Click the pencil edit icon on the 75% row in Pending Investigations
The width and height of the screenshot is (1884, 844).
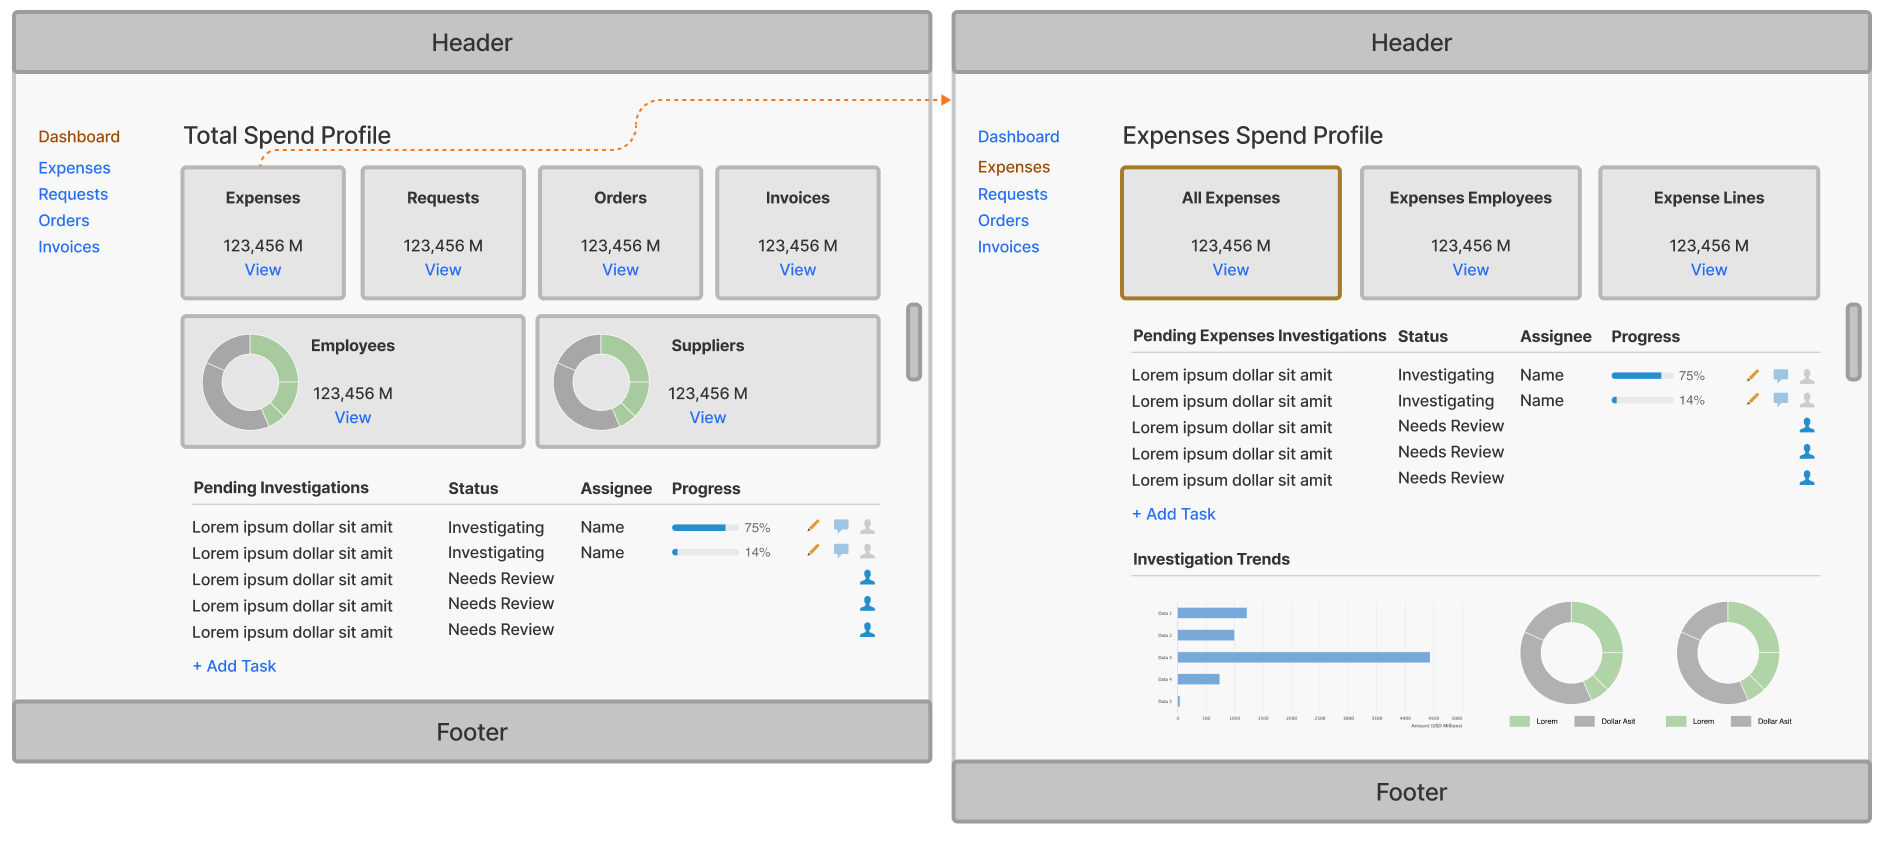coord(813,526)
